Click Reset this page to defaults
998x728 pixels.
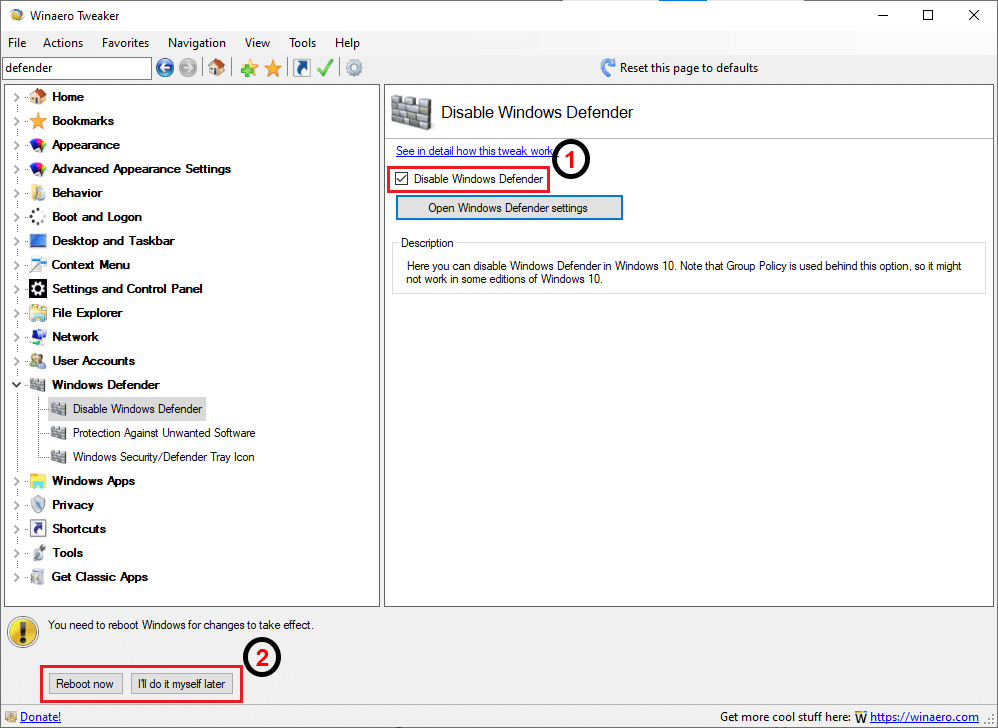pyautogui.click(x=679, y=67)
